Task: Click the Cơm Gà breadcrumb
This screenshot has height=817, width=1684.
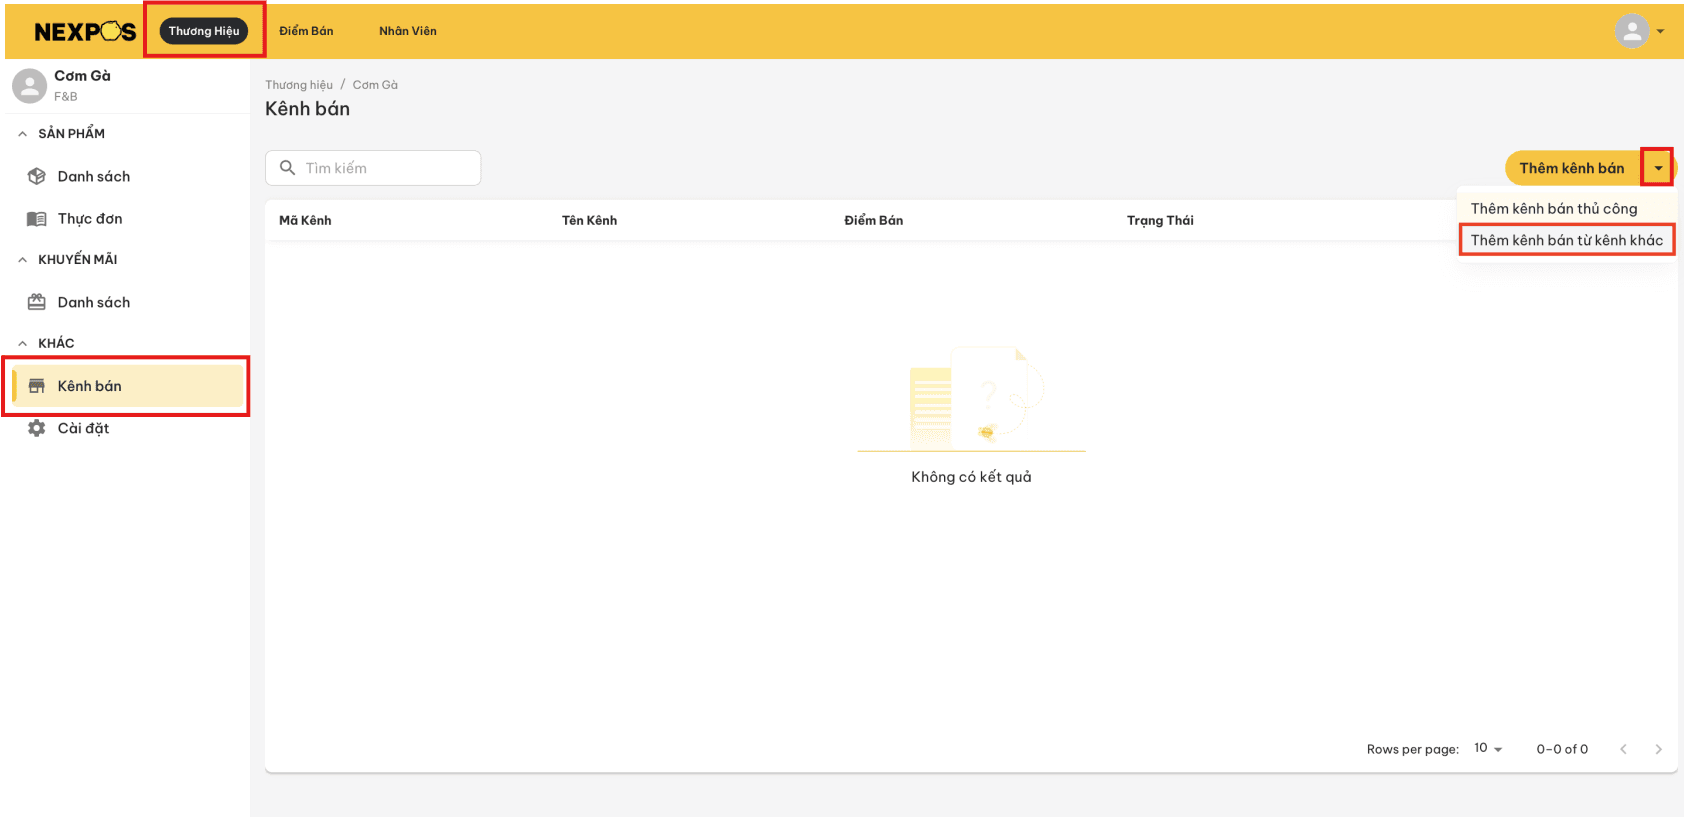Action: click(375, 85)
